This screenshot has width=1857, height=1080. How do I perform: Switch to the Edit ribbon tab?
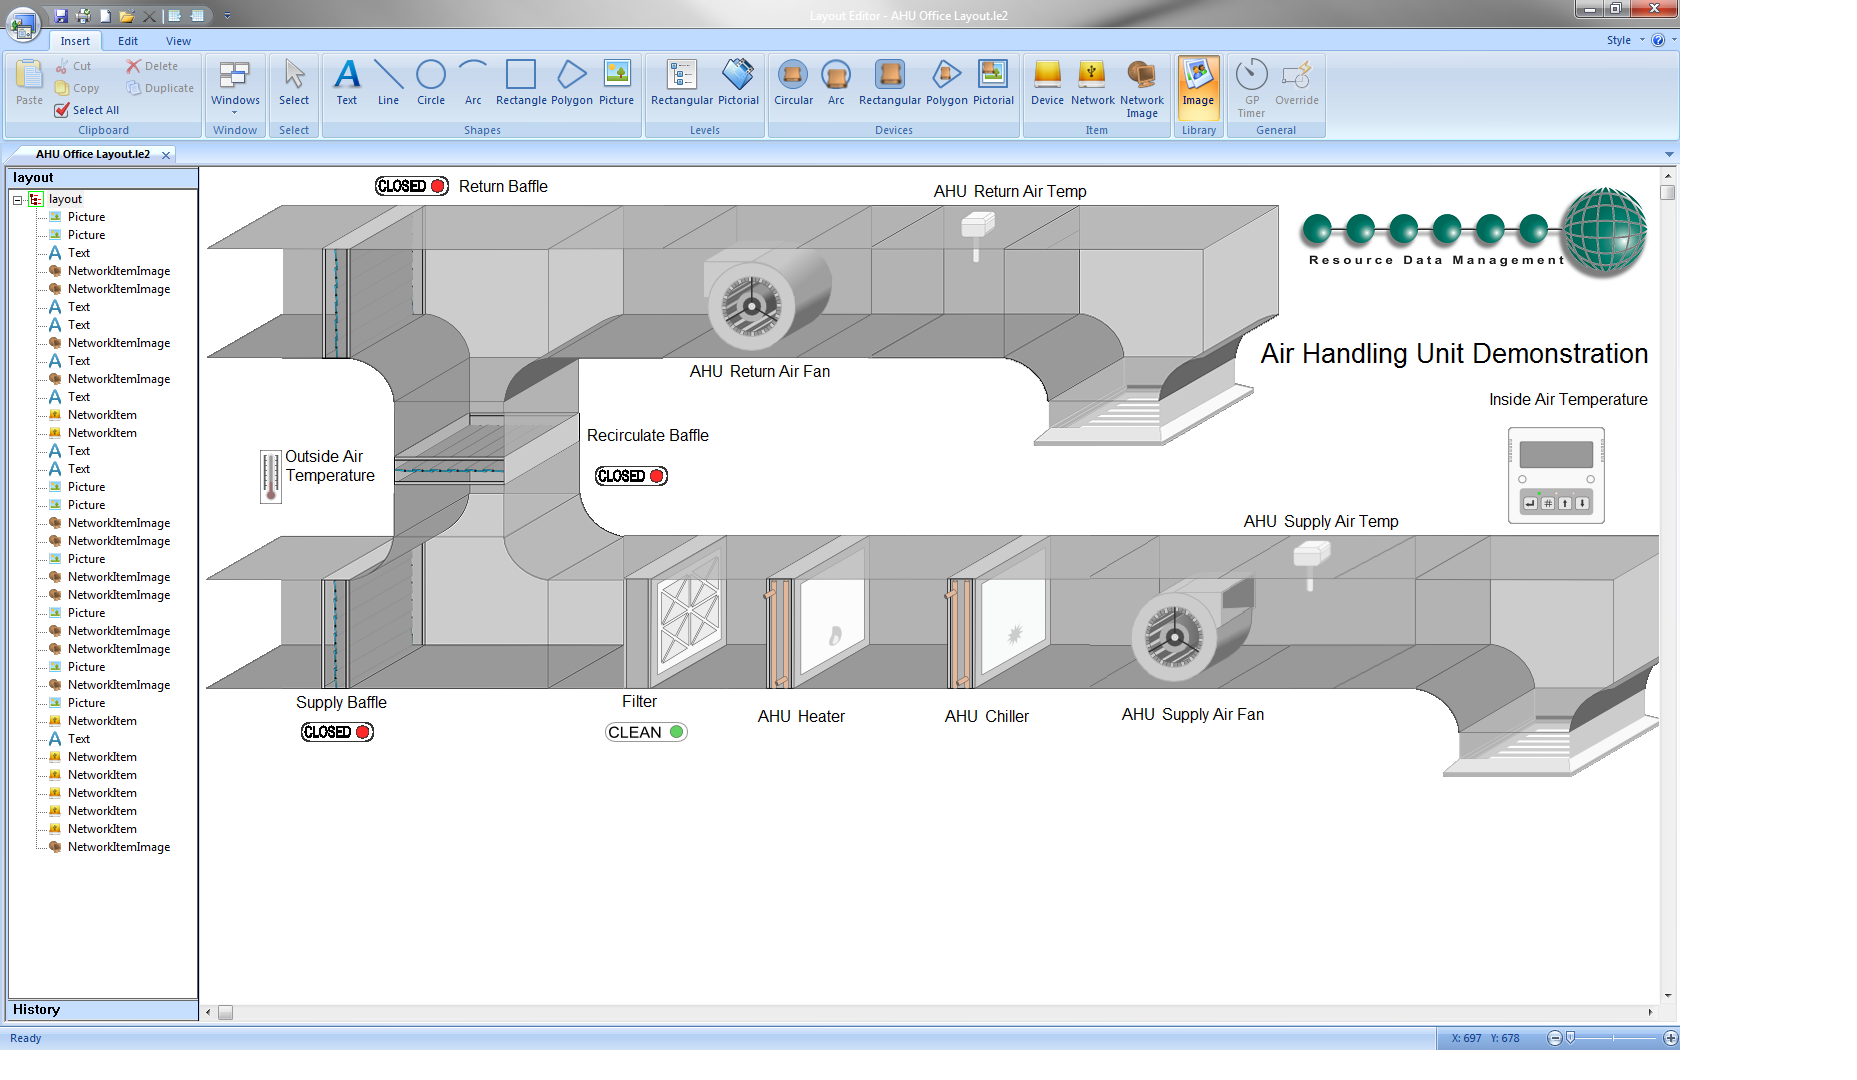pyautogui.click(x=128, y=41)
